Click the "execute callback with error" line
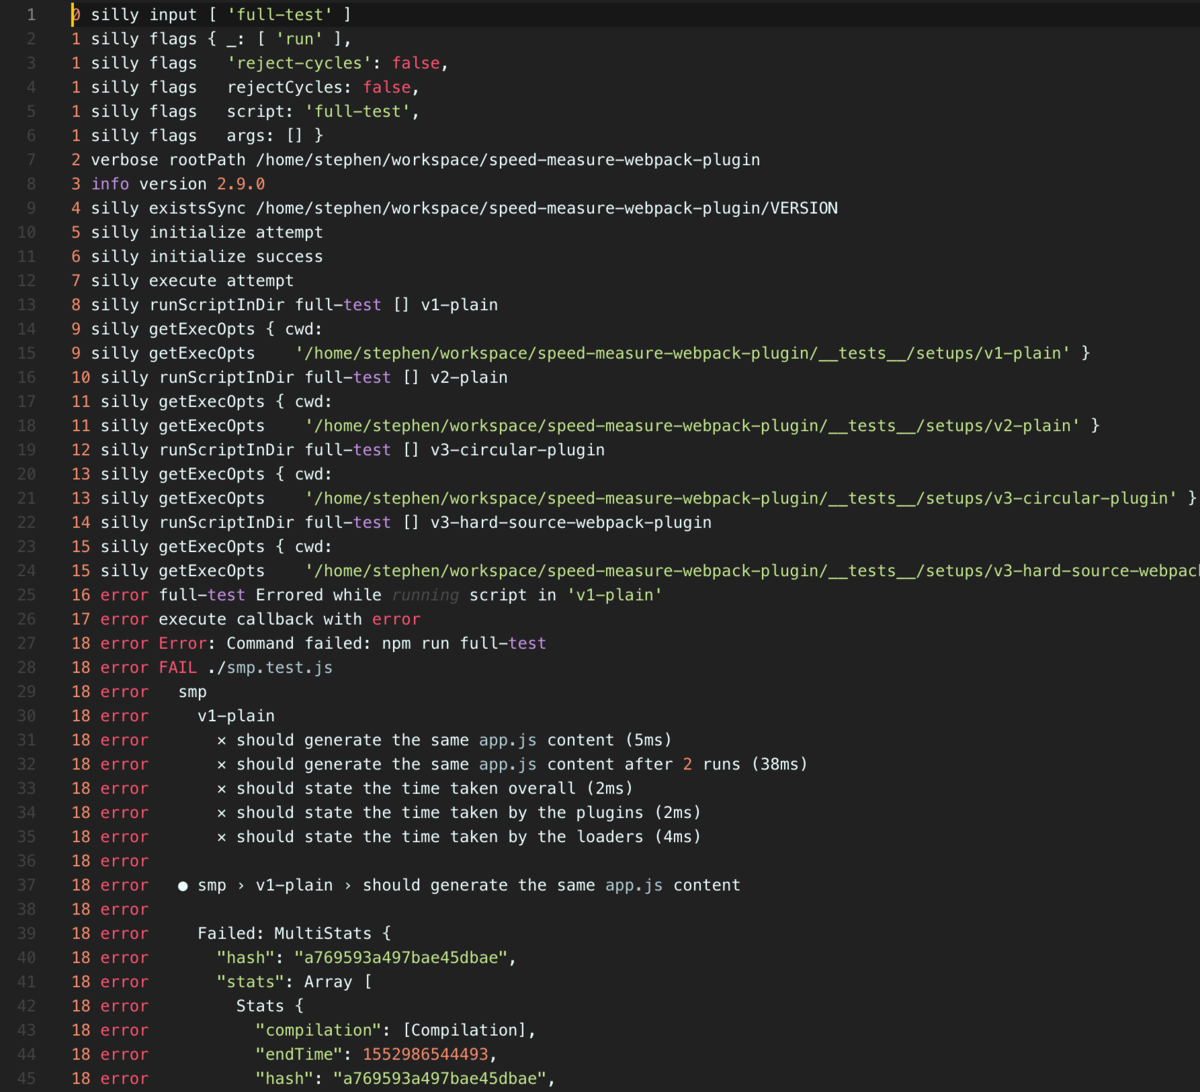The height and width of the screenshot is (1092, 1200). click(x=245, y=619)
